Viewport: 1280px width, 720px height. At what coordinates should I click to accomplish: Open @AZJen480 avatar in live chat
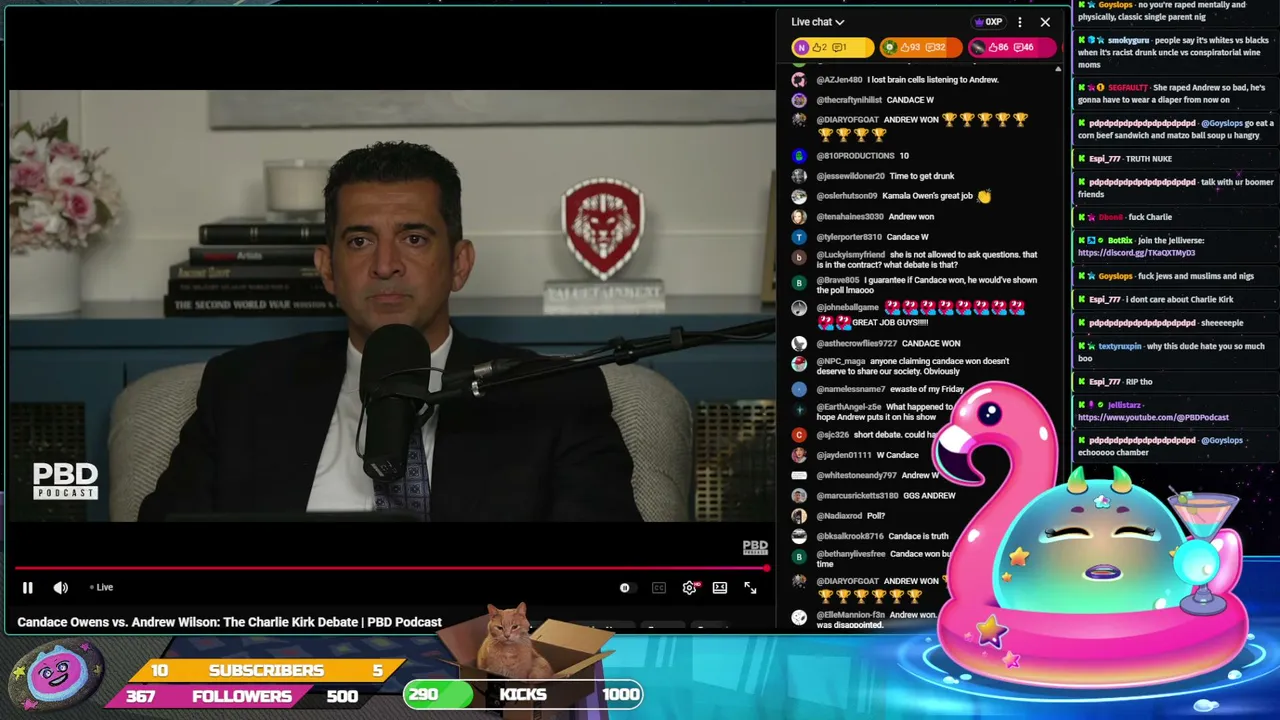point(799,80)
